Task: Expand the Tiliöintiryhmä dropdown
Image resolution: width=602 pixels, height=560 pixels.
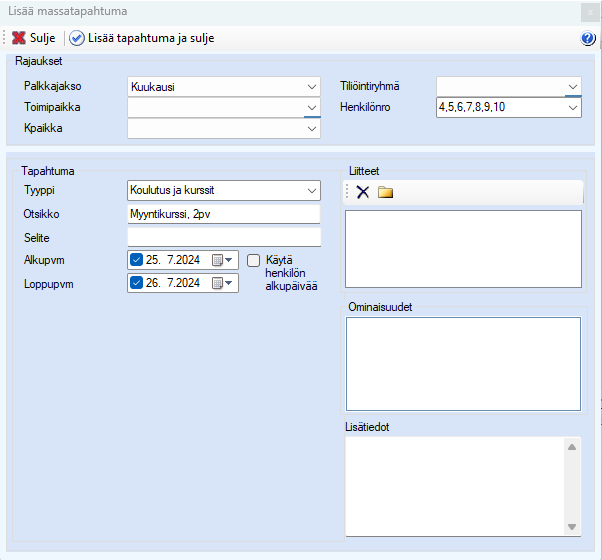Action: point(572,86)
